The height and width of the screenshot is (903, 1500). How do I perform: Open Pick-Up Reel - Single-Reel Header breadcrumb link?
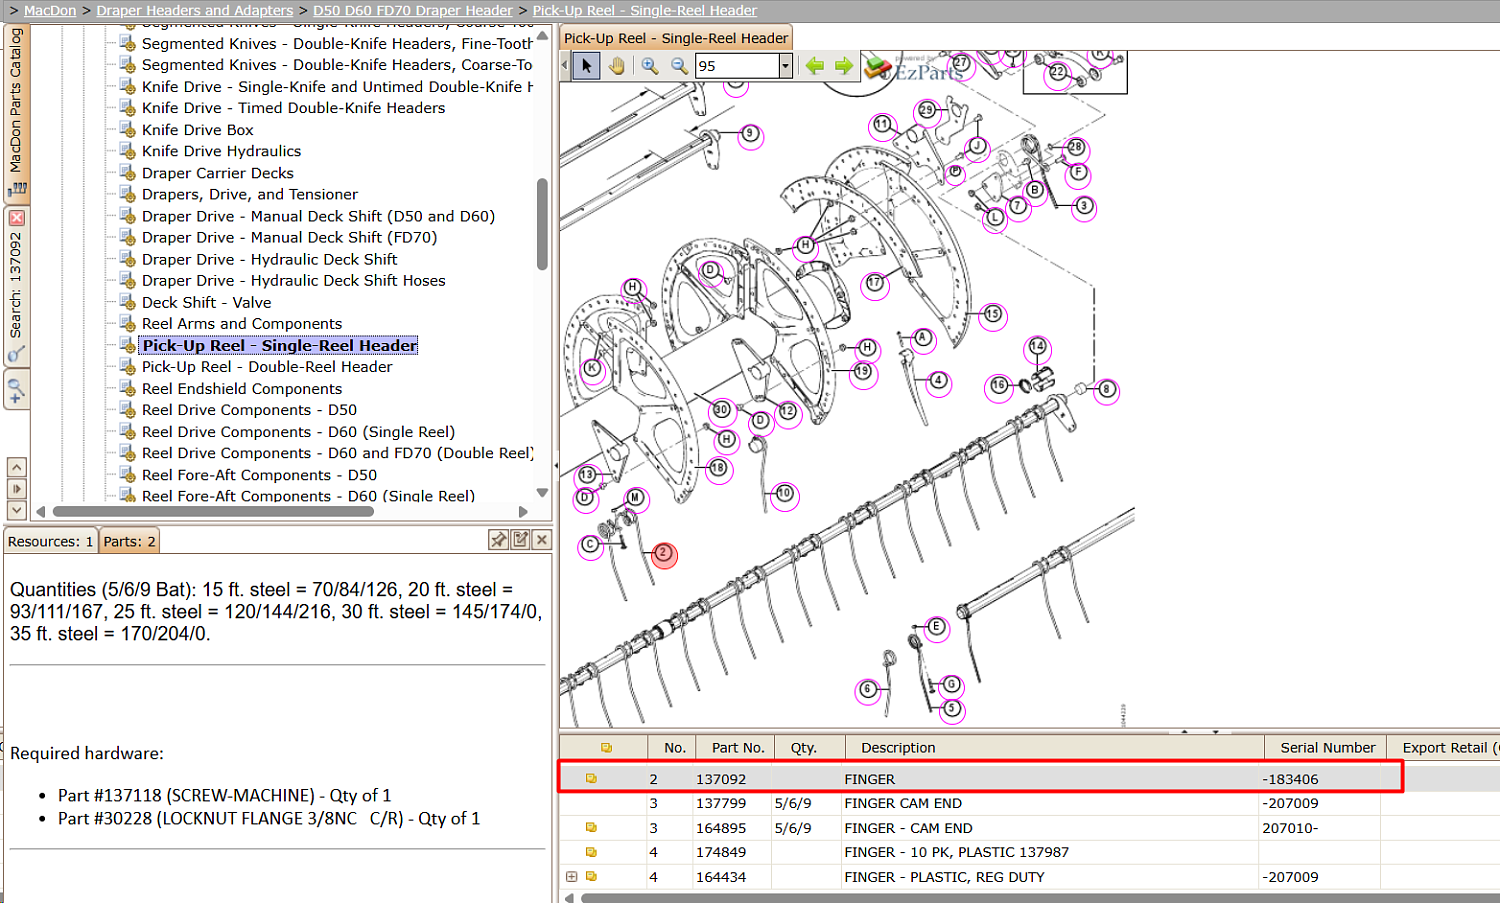pos(645,10)
